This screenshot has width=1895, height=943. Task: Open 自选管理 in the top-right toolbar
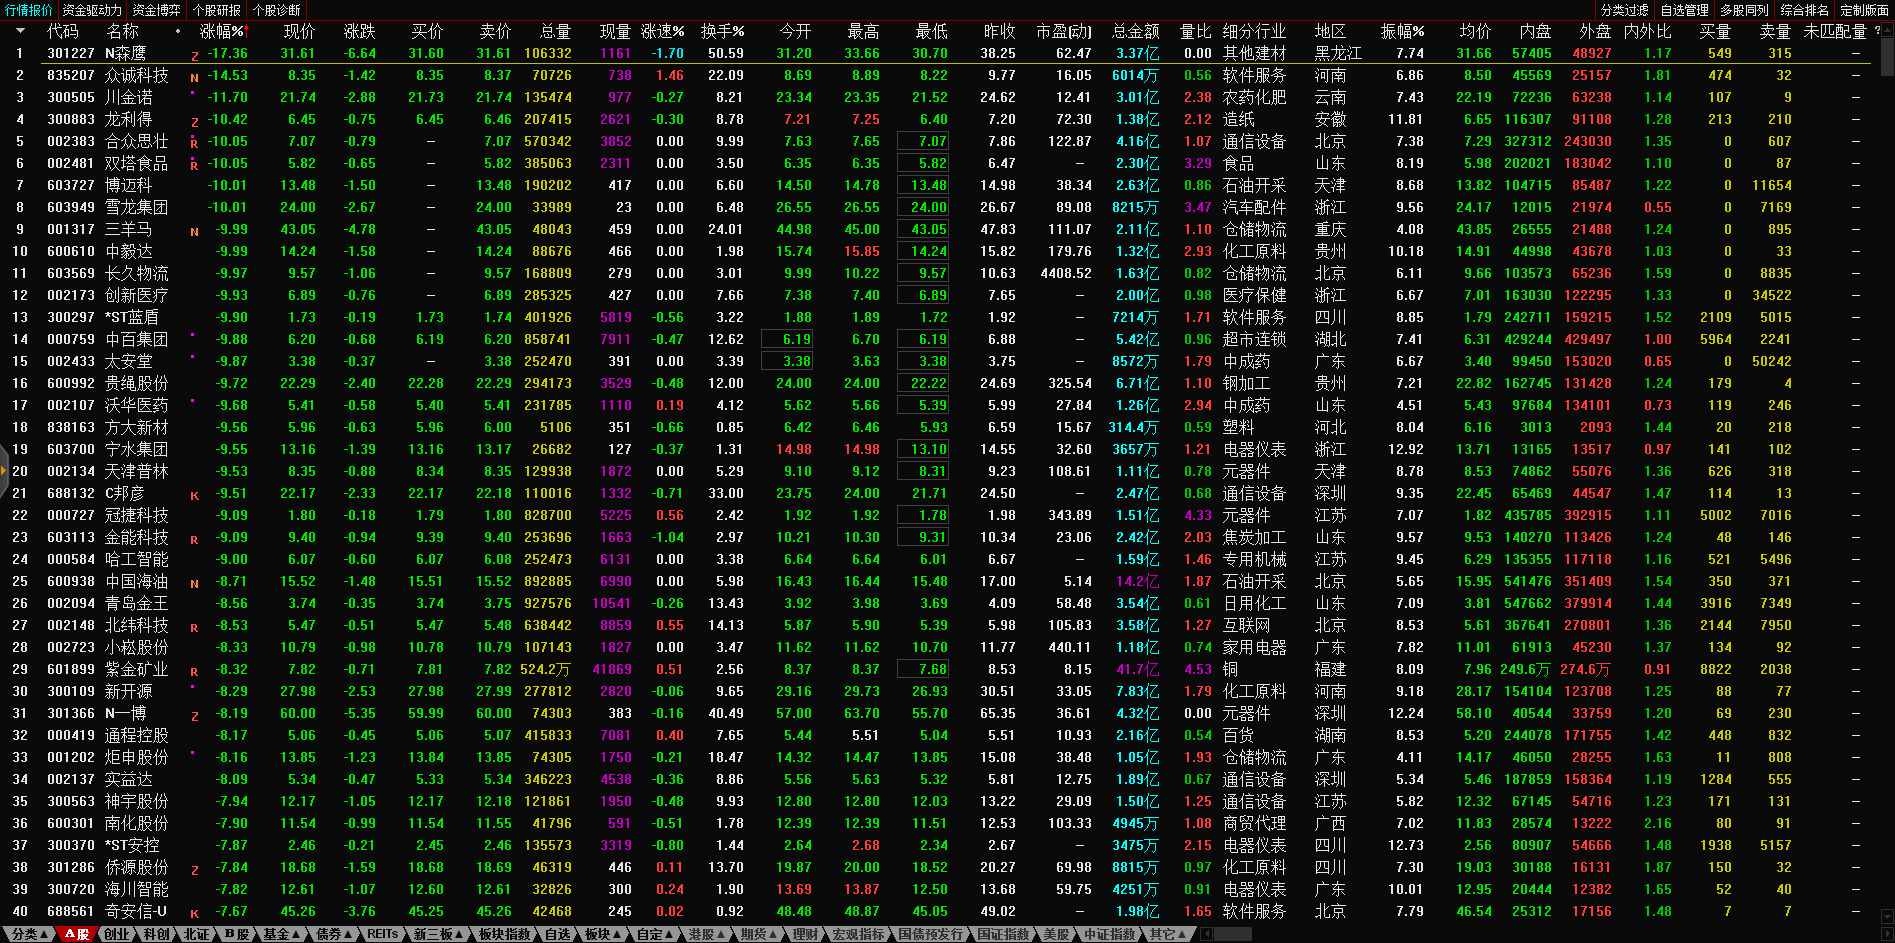click(x=1685, y=10)
